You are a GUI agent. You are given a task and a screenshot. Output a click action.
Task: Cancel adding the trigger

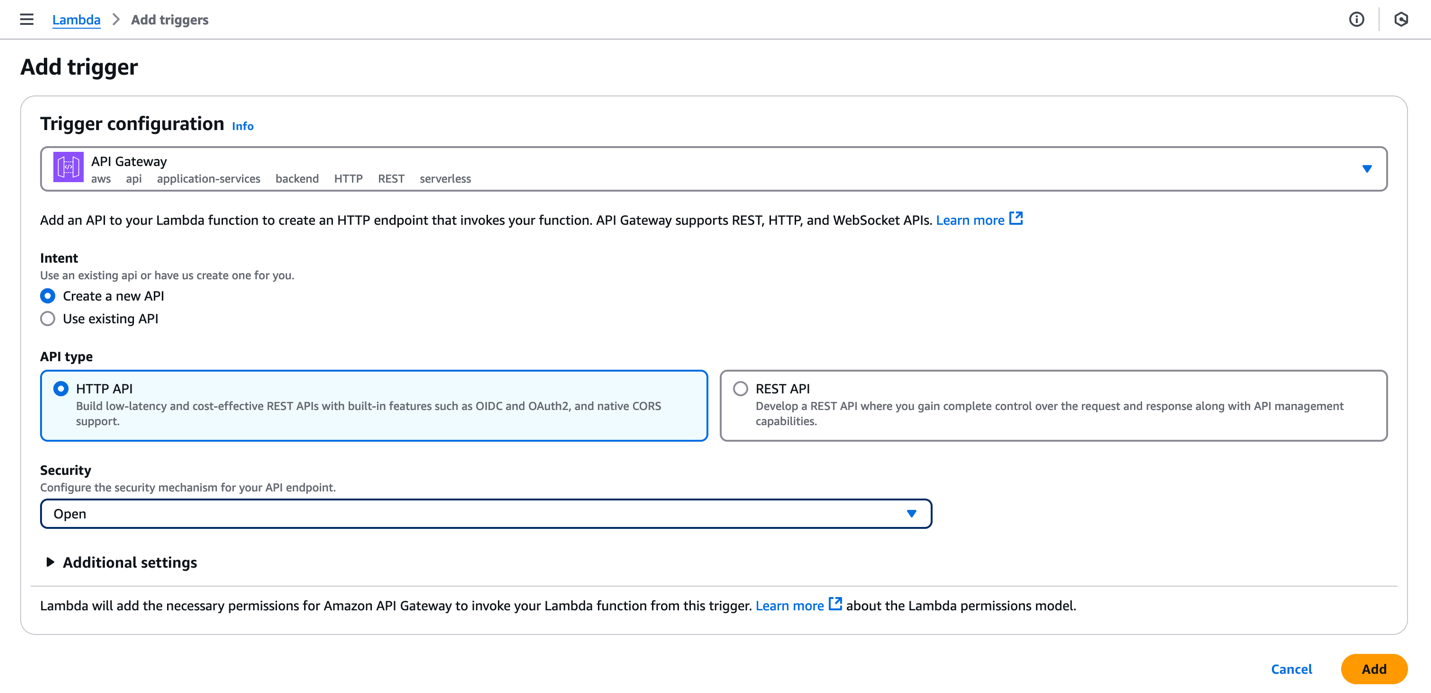(1291, 669)
